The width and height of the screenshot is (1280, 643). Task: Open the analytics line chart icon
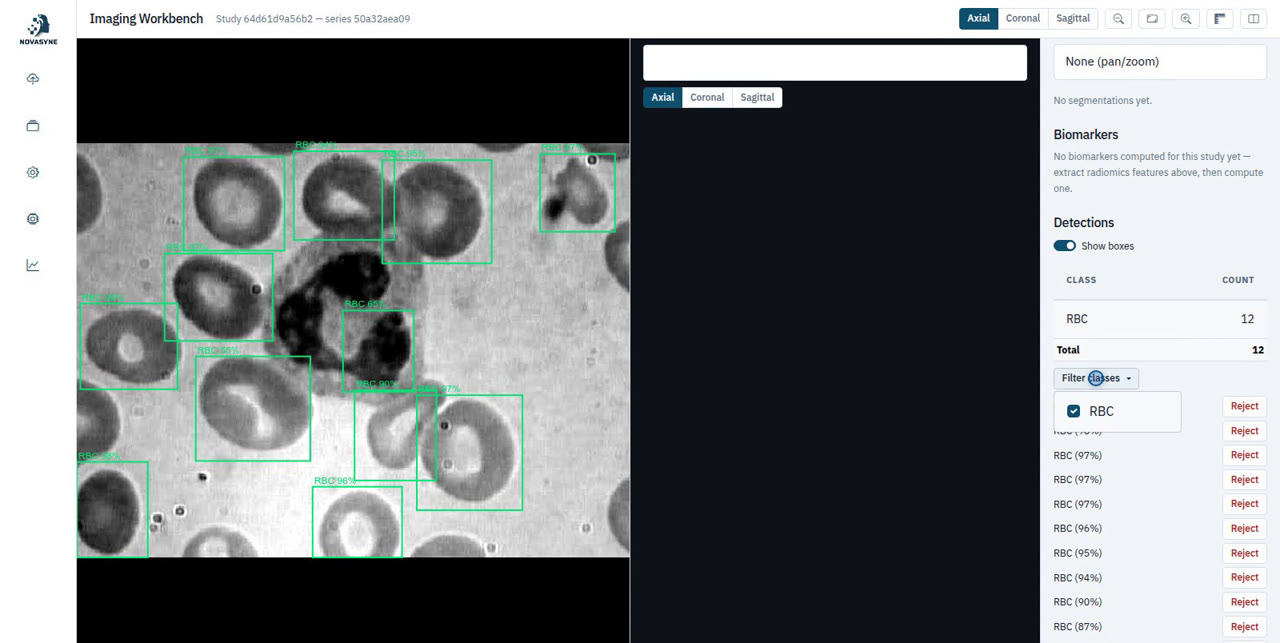point(33,265)
